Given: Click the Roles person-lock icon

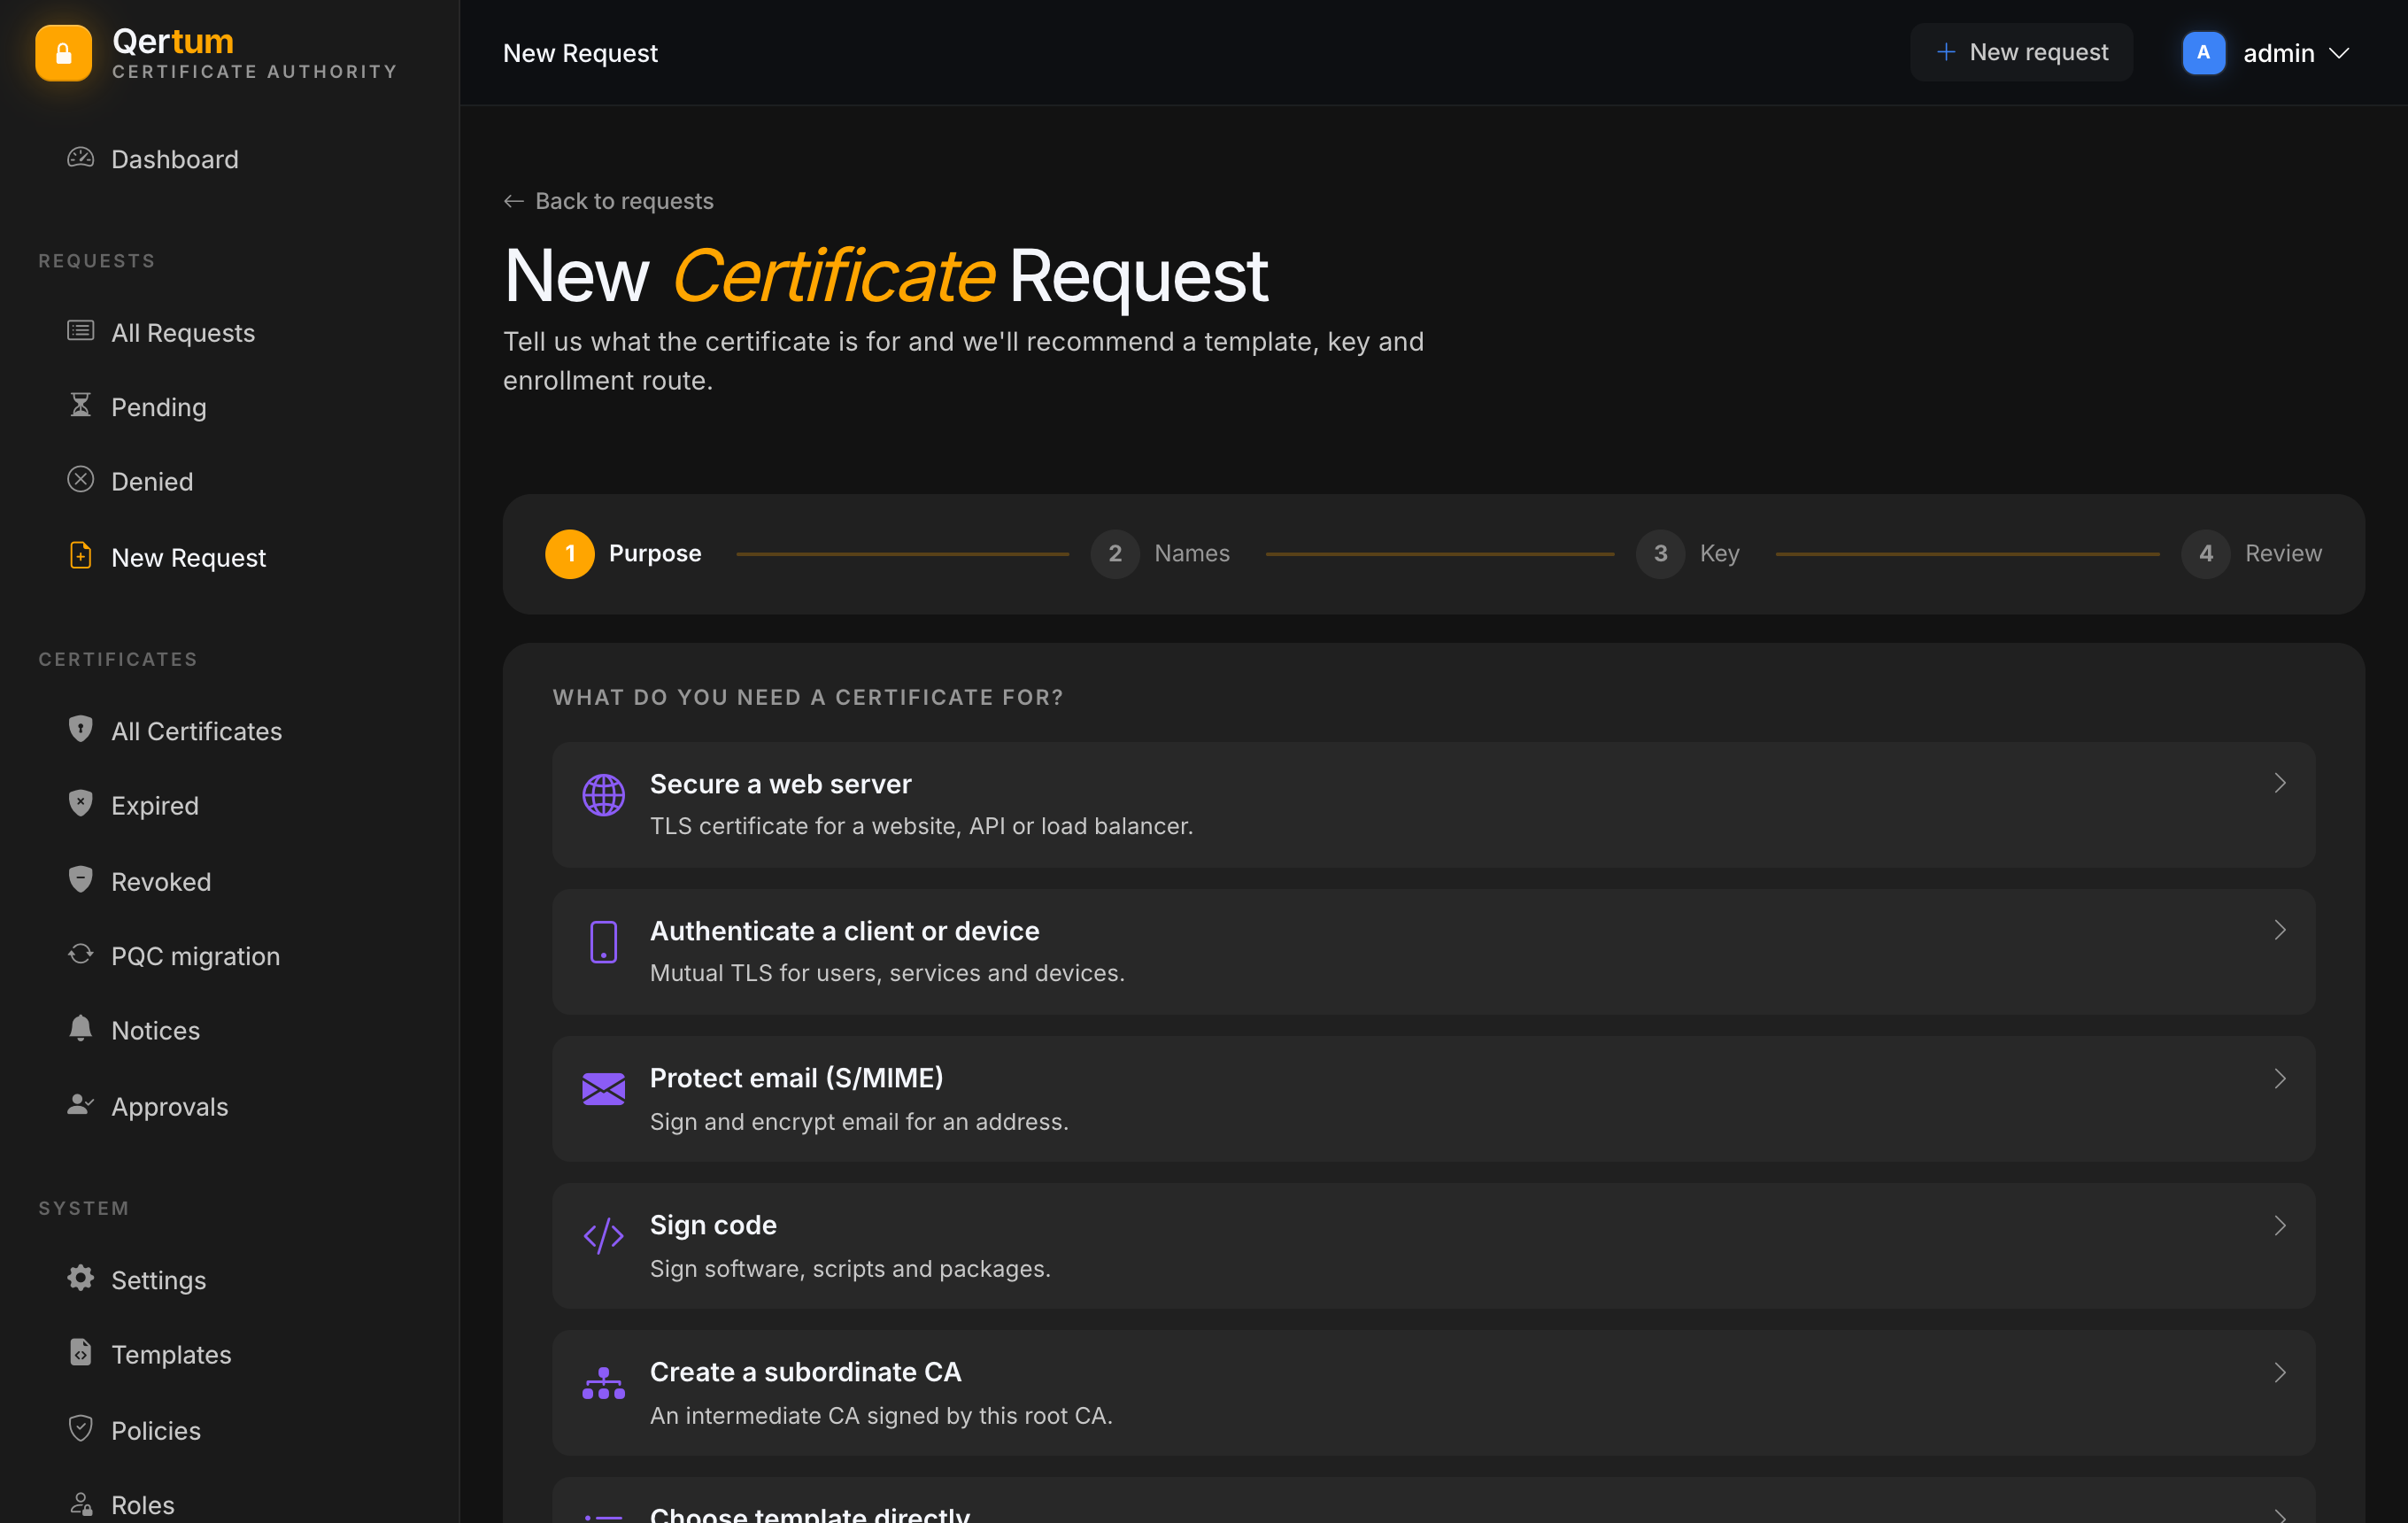Looking at the screenshot, I should pos(81,1503).
